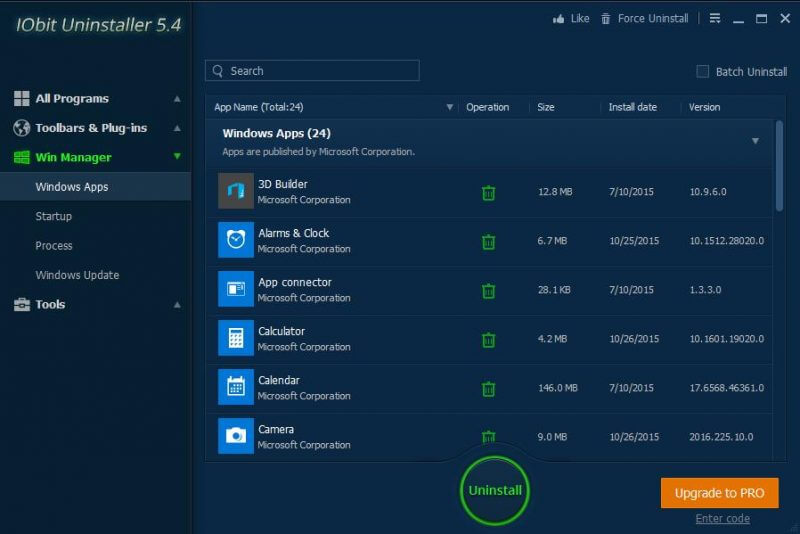Select the Alarms & Clock row name

[293, 233]
